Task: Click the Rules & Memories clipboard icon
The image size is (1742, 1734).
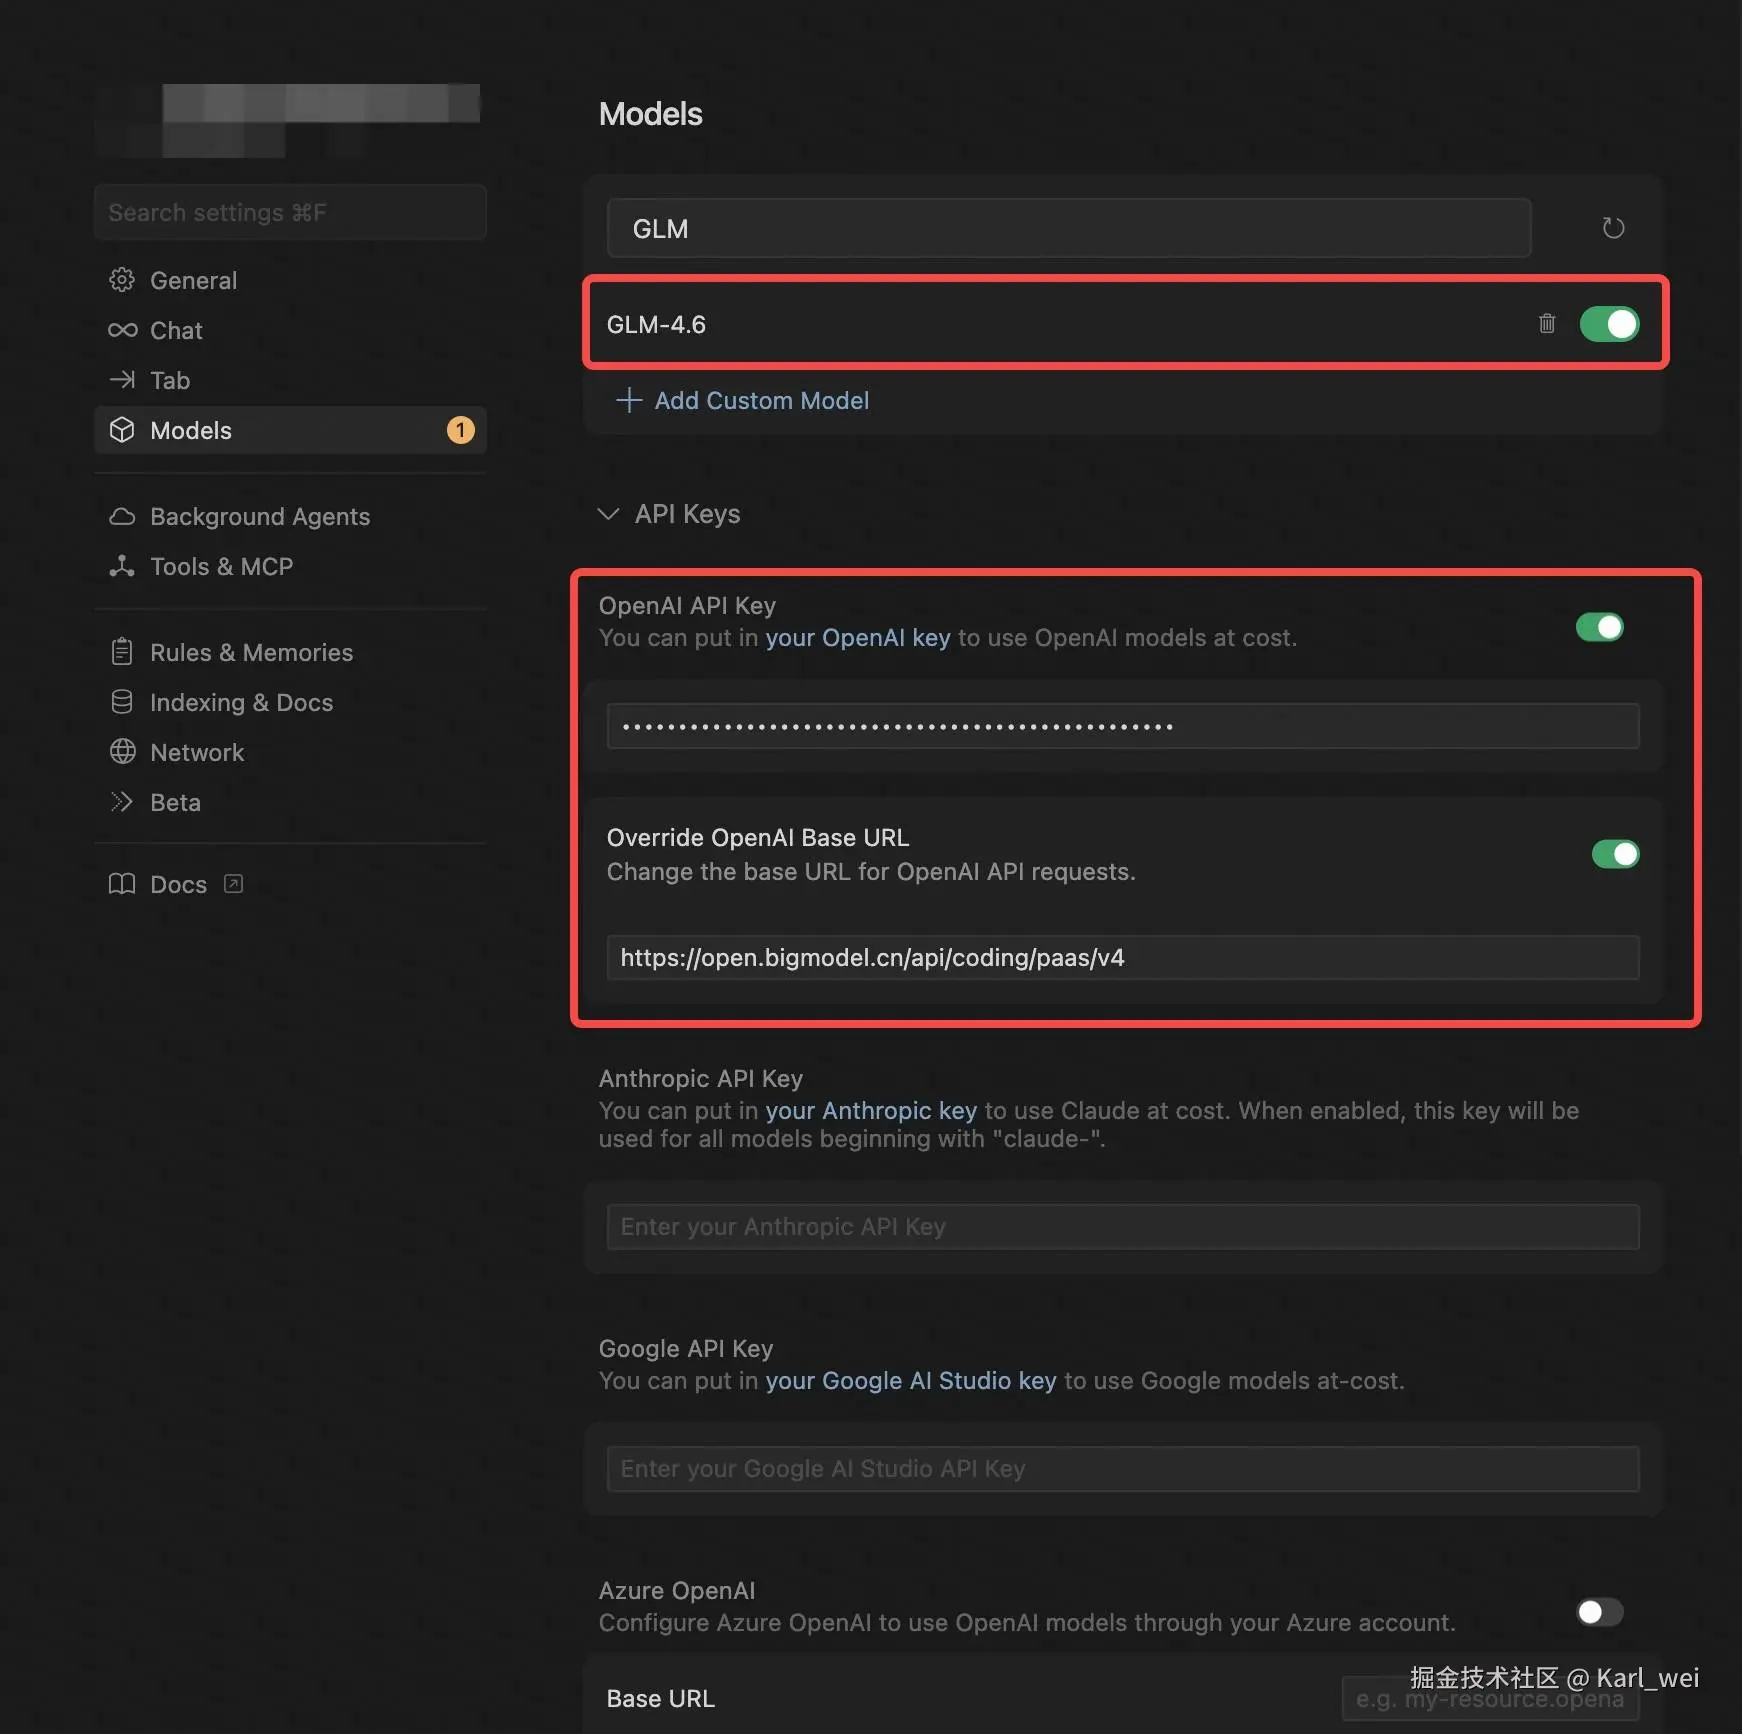Action: 122,652
